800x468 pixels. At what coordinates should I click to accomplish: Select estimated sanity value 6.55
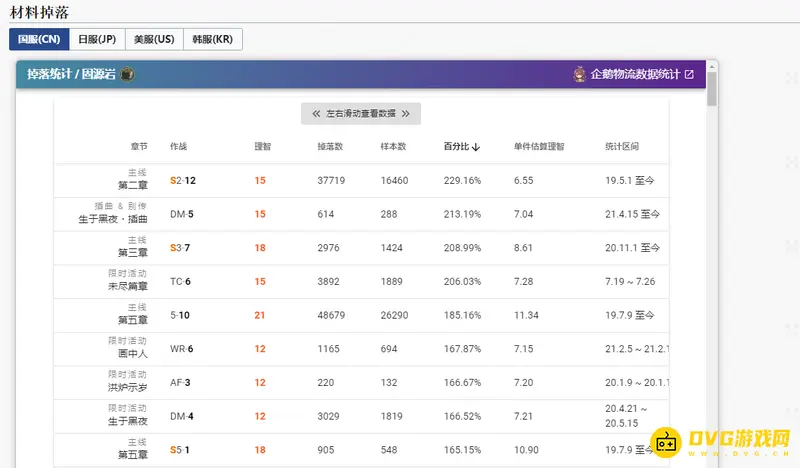pyautogui.click(x=523, y=181)
